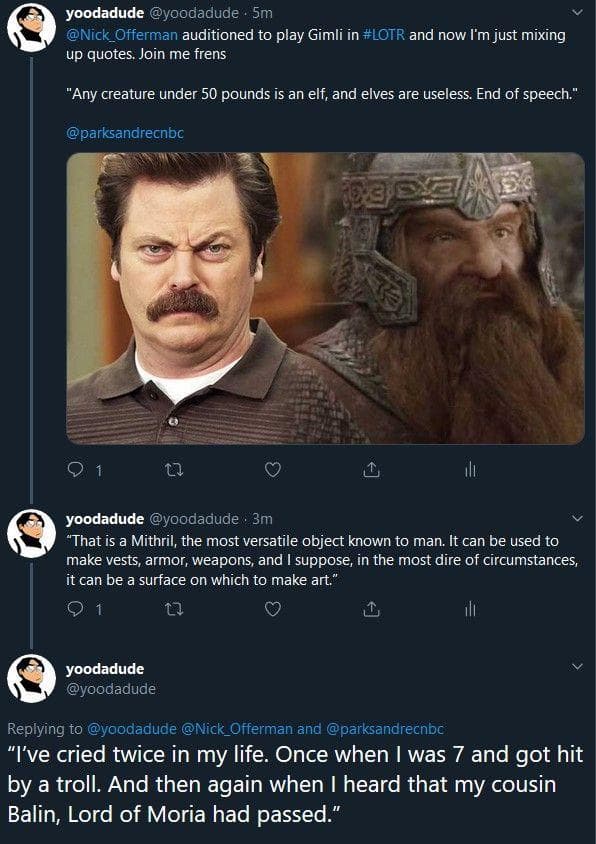Click yoodadude's profile avatar on the first tweet
596x844 pixels.
click(30, 27)
